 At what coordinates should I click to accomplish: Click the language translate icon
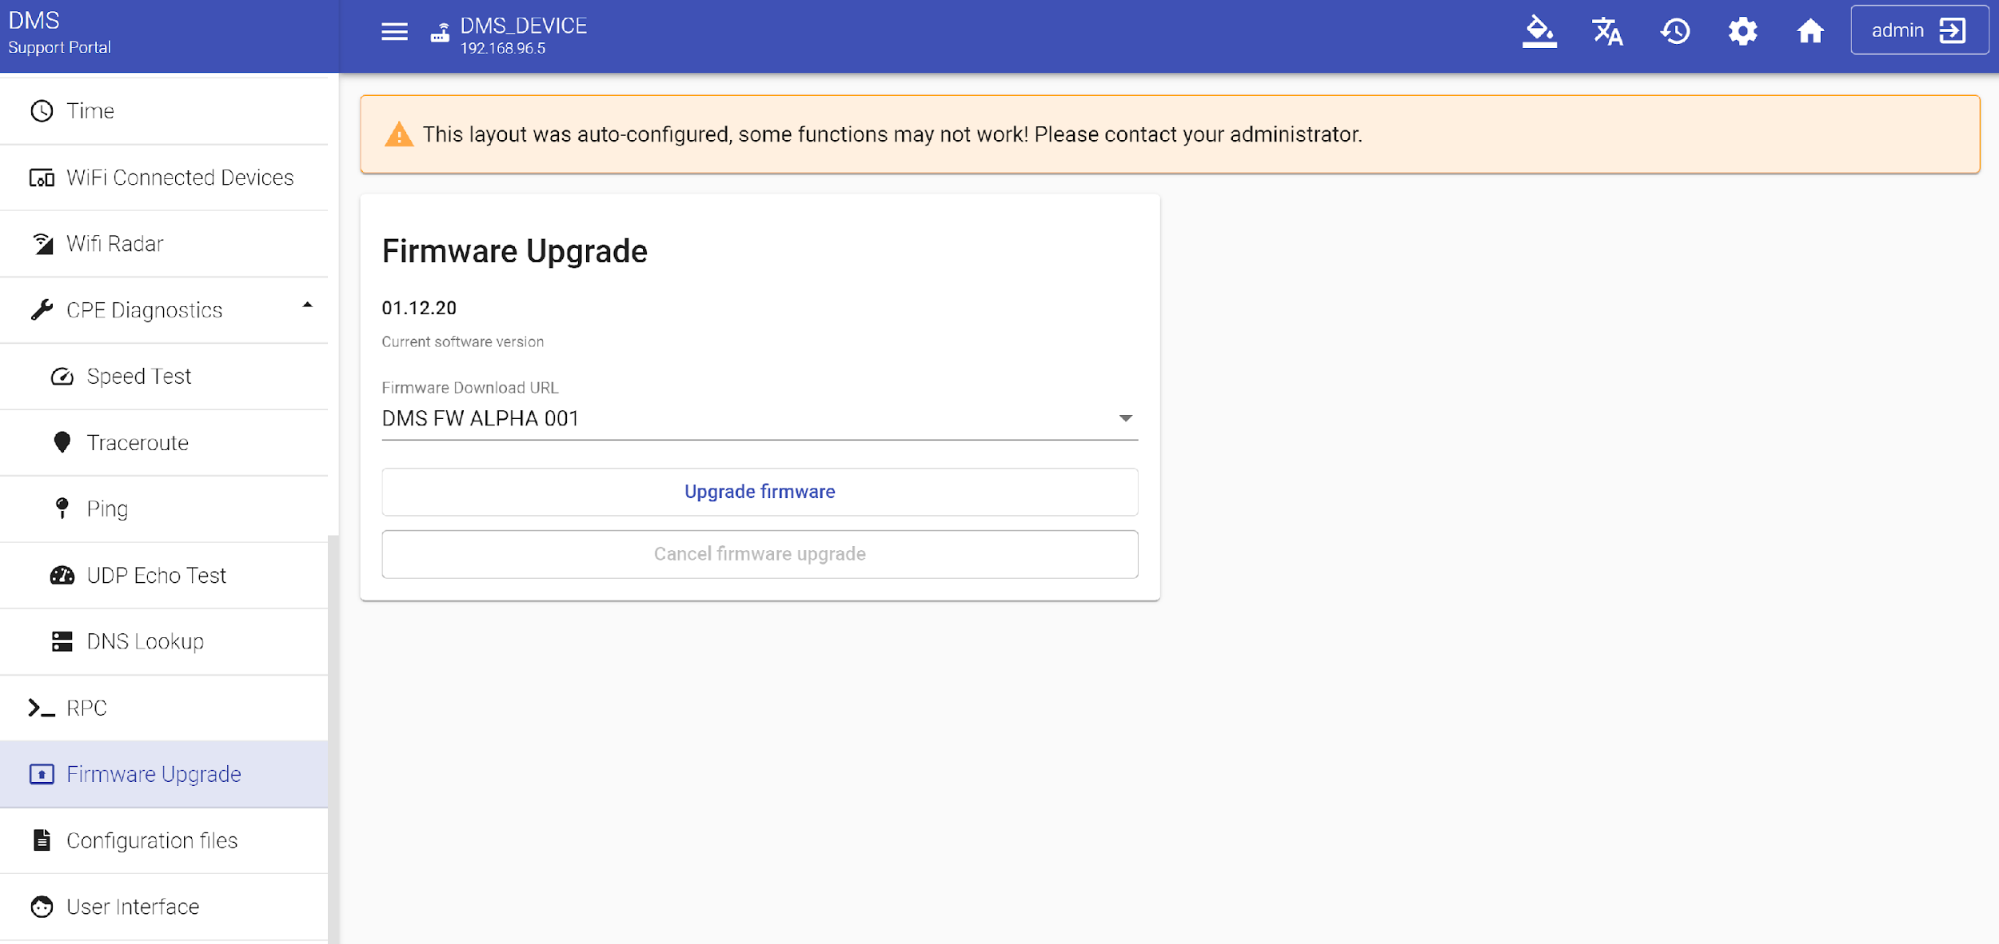click(1607, 32)
